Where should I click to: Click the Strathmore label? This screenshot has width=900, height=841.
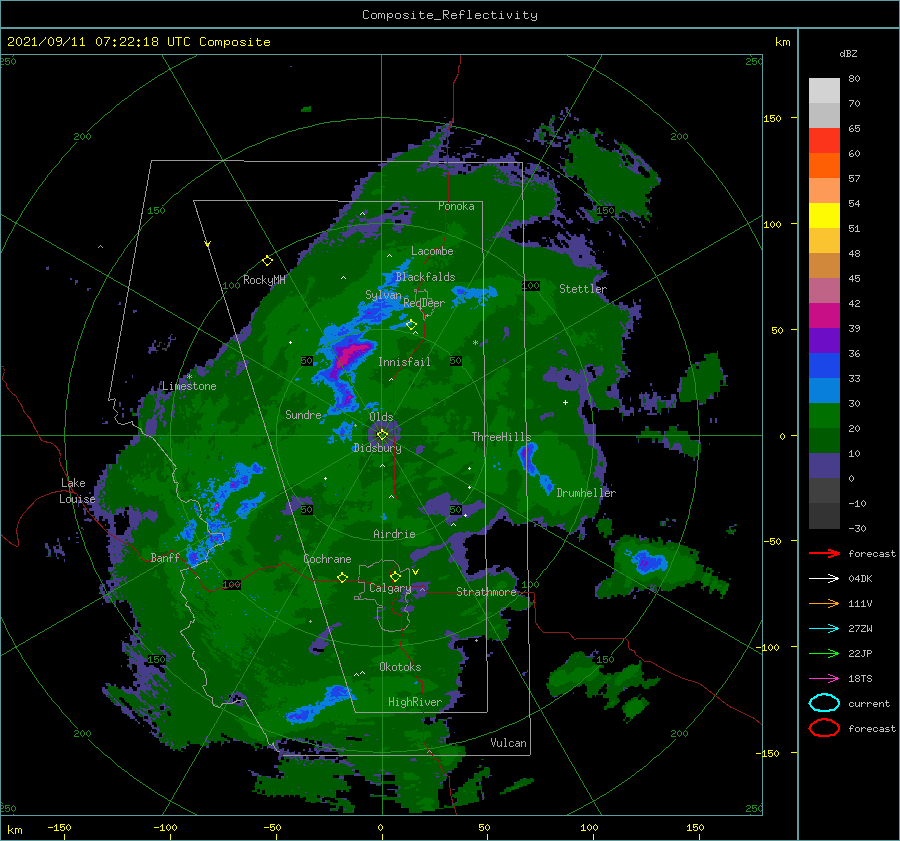(486, 592)
